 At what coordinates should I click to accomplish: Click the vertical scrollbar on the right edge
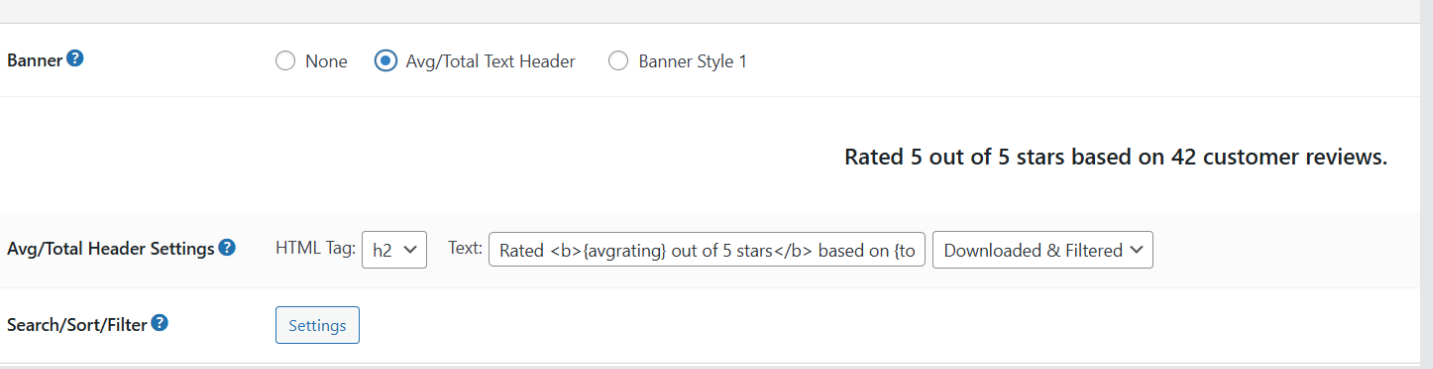click(1426, 184)
